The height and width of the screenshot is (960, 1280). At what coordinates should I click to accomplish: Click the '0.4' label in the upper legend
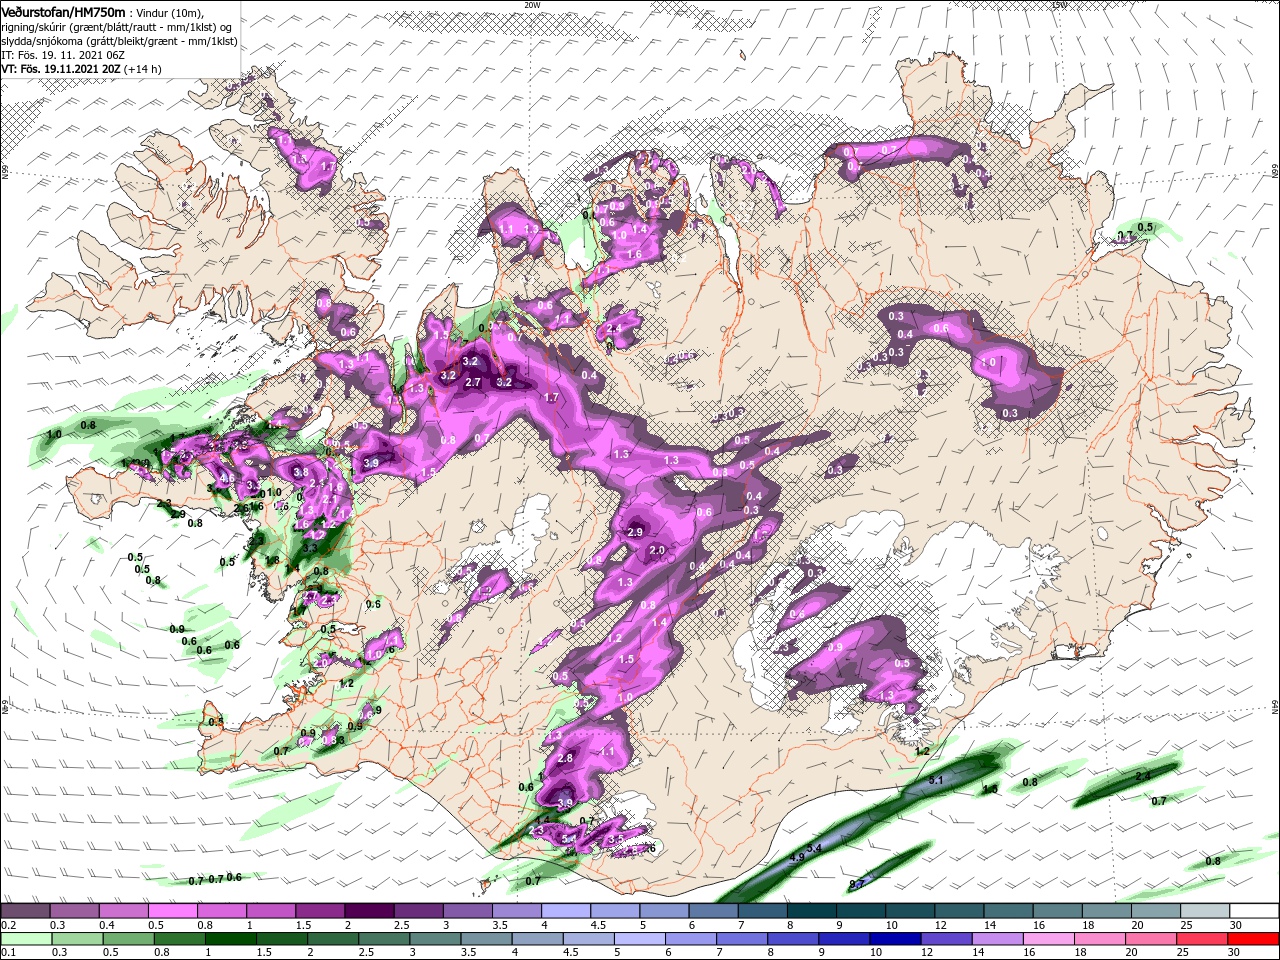107,925
